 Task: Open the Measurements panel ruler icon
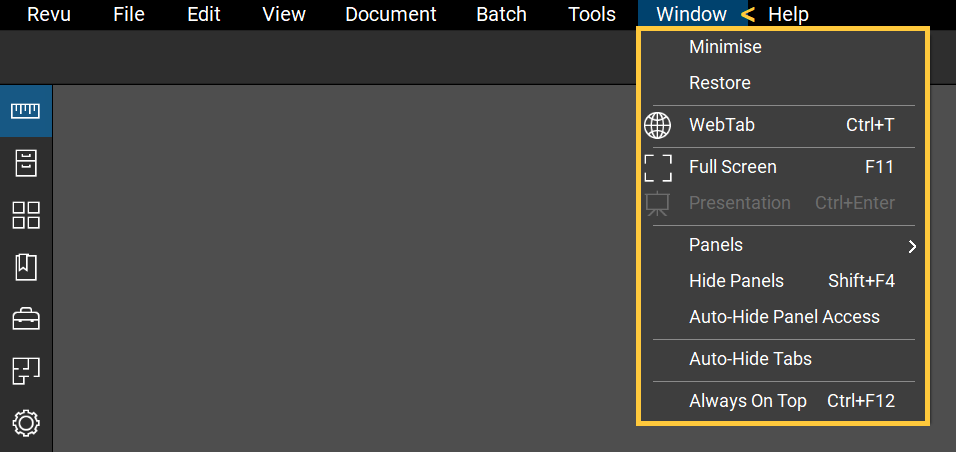(x=25, y=110)
